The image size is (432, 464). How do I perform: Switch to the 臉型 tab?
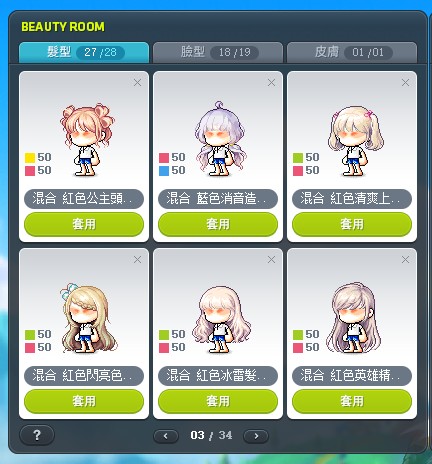(218, 52)
